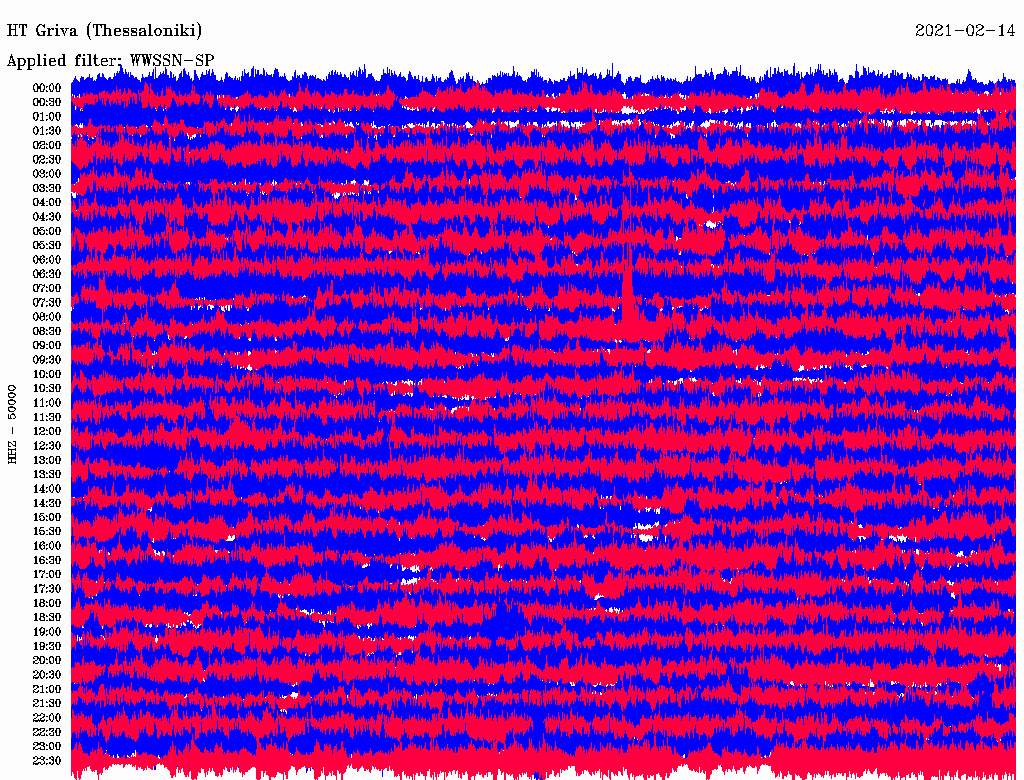The height and width of the screenshot is (780, 1024).
Task: Select the 04:30 time label
Action: click(47, 217)
